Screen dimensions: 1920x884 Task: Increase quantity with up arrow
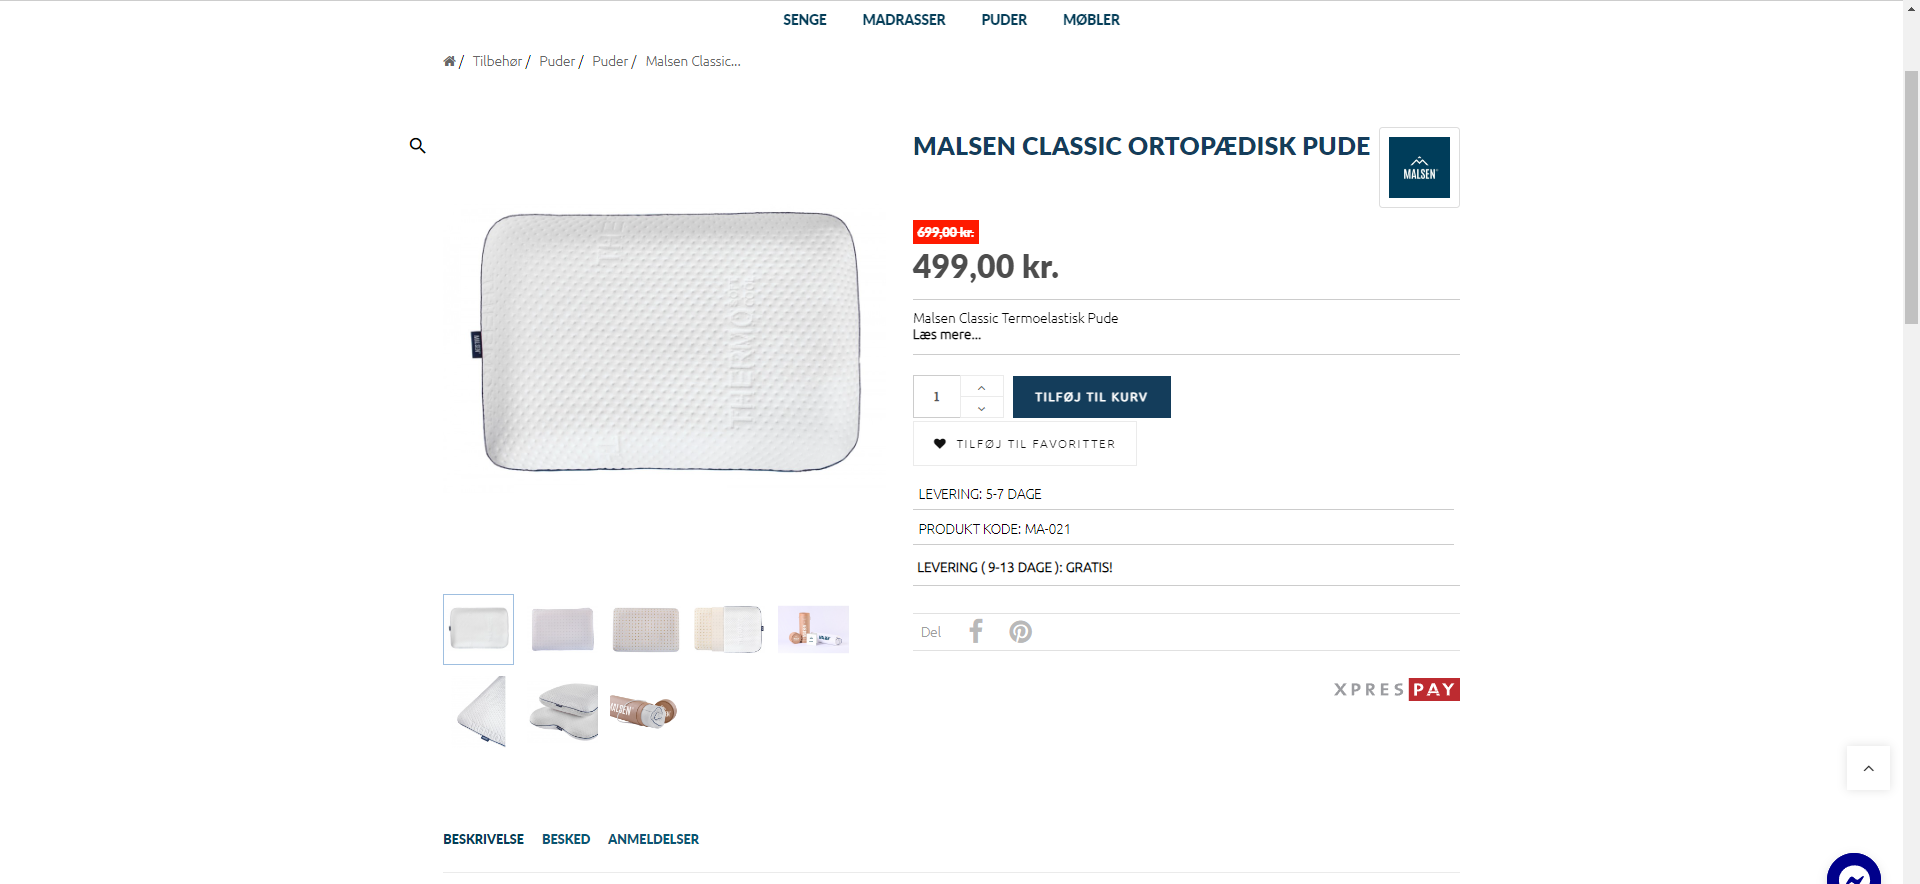982,387
